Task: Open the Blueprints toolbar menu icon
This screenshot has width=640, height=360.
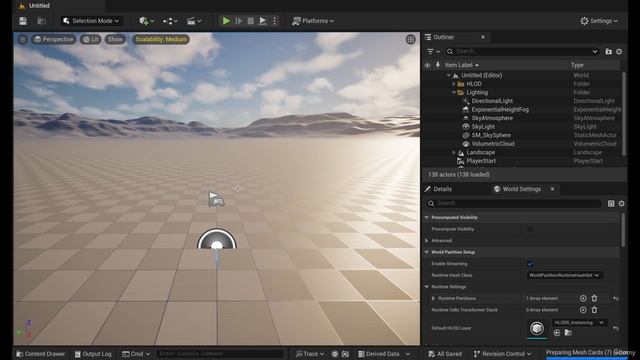Action: pyautogui.click(x=170, y=21)
